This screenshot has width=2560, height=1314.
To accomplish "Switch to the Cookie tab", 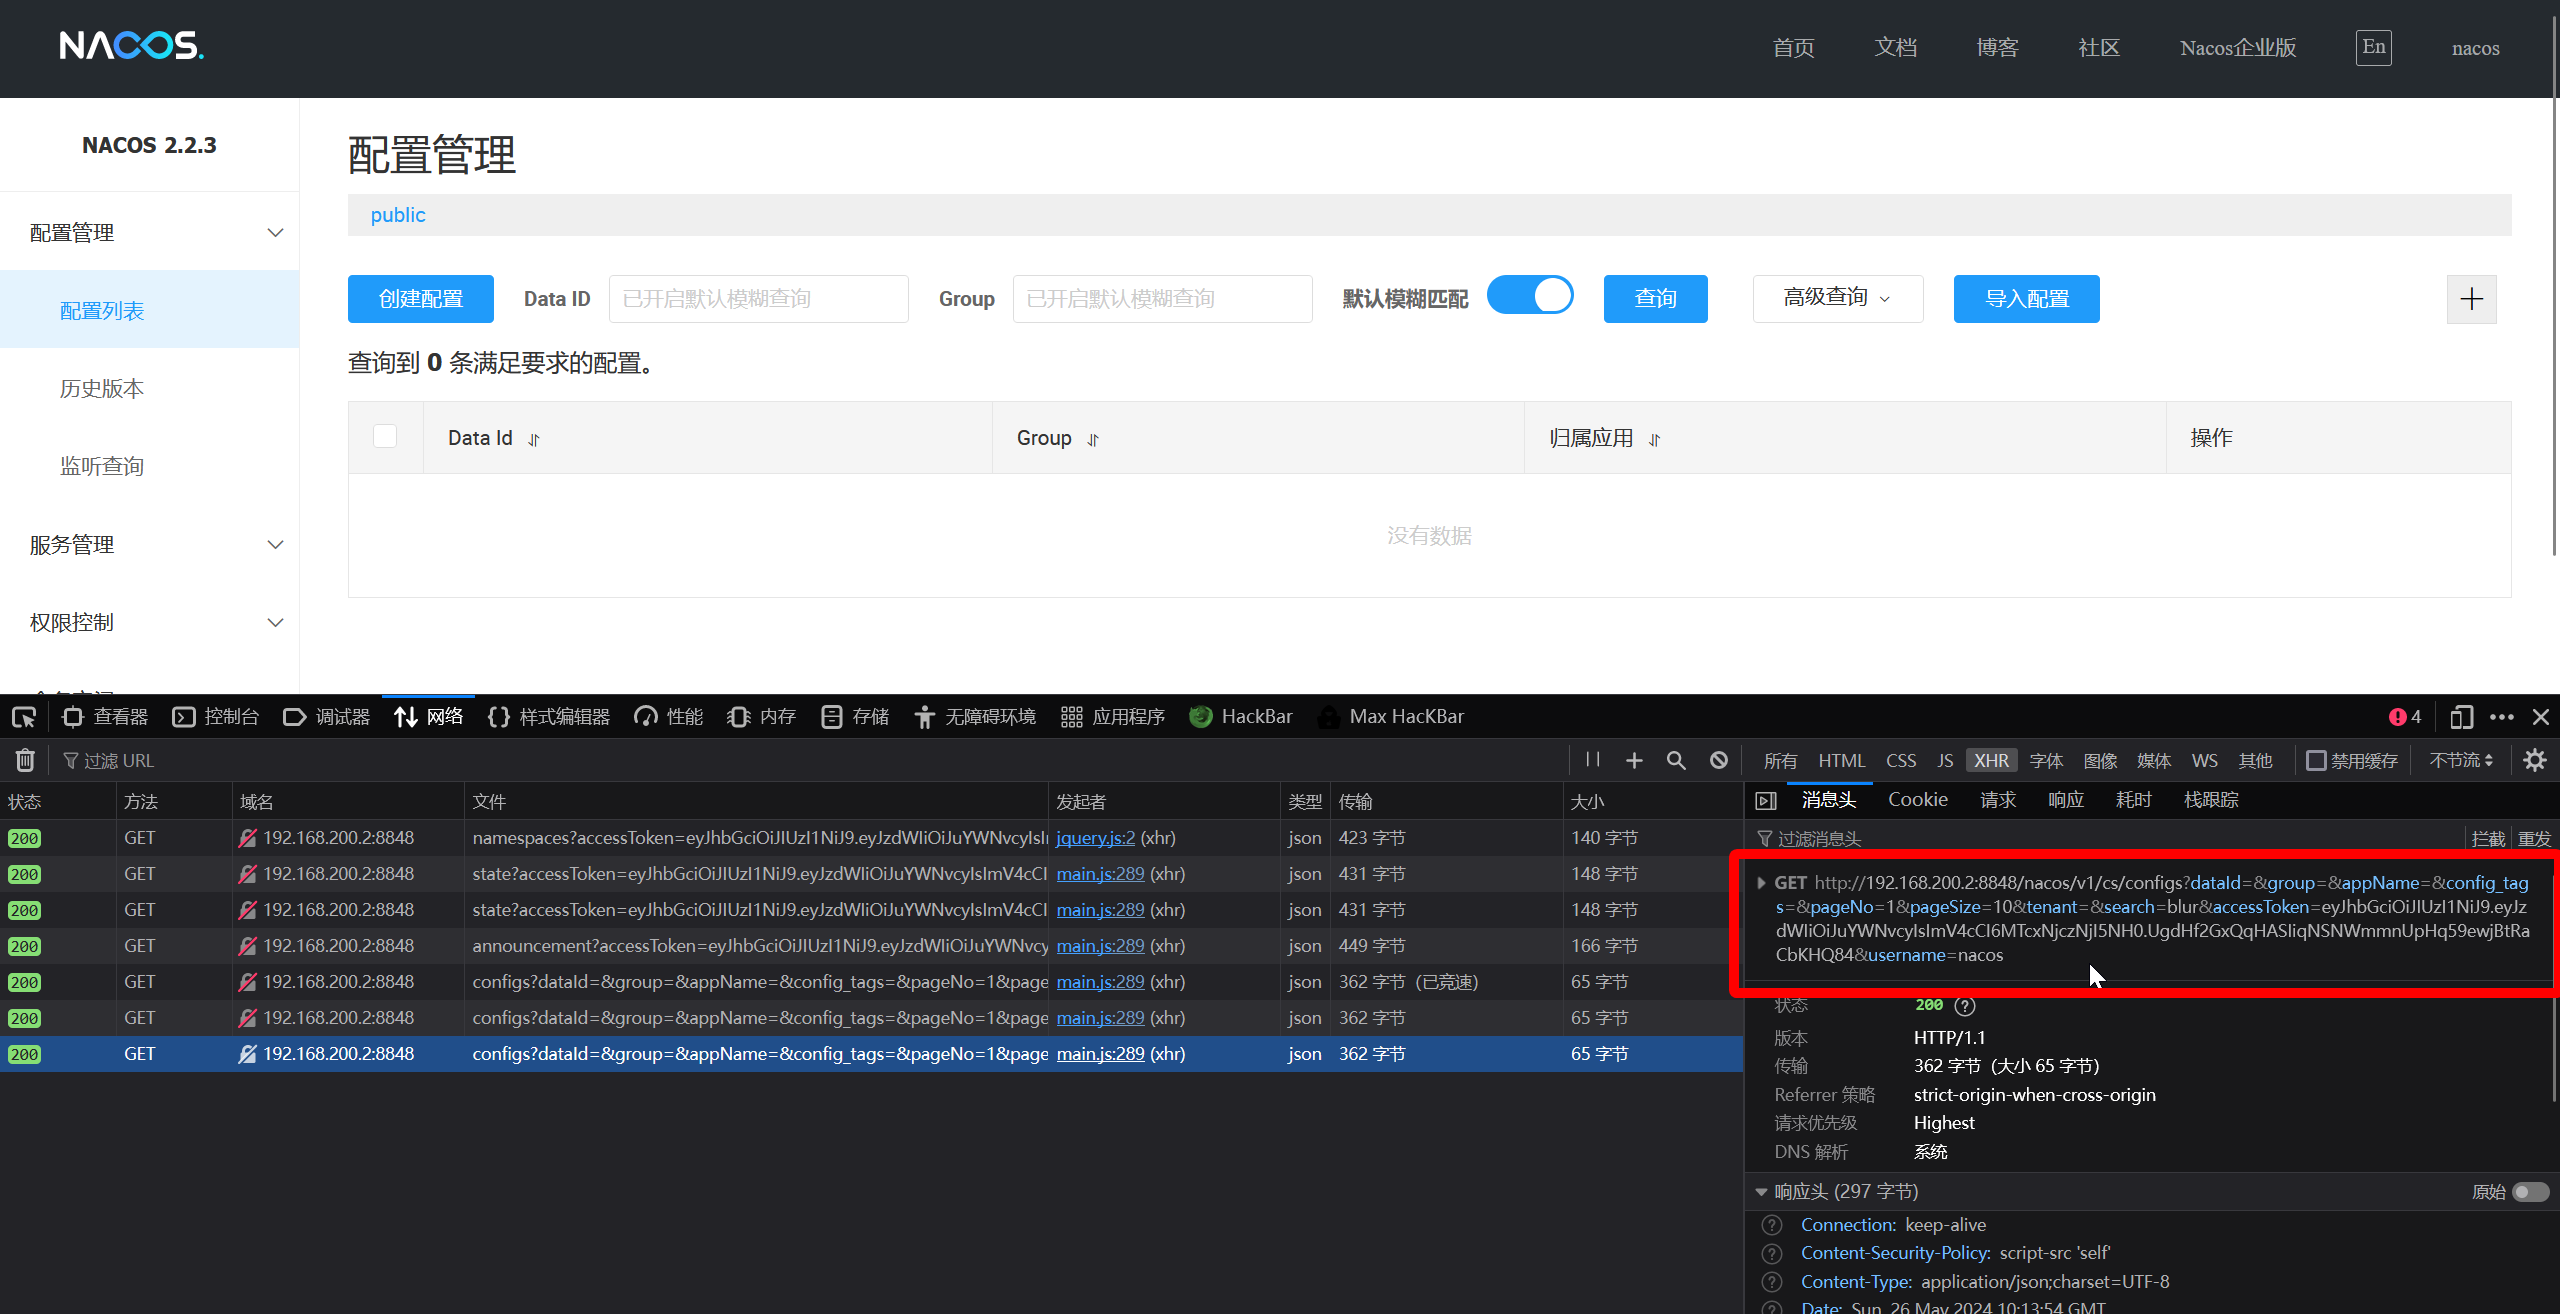I will click(x=1918, y=800).
